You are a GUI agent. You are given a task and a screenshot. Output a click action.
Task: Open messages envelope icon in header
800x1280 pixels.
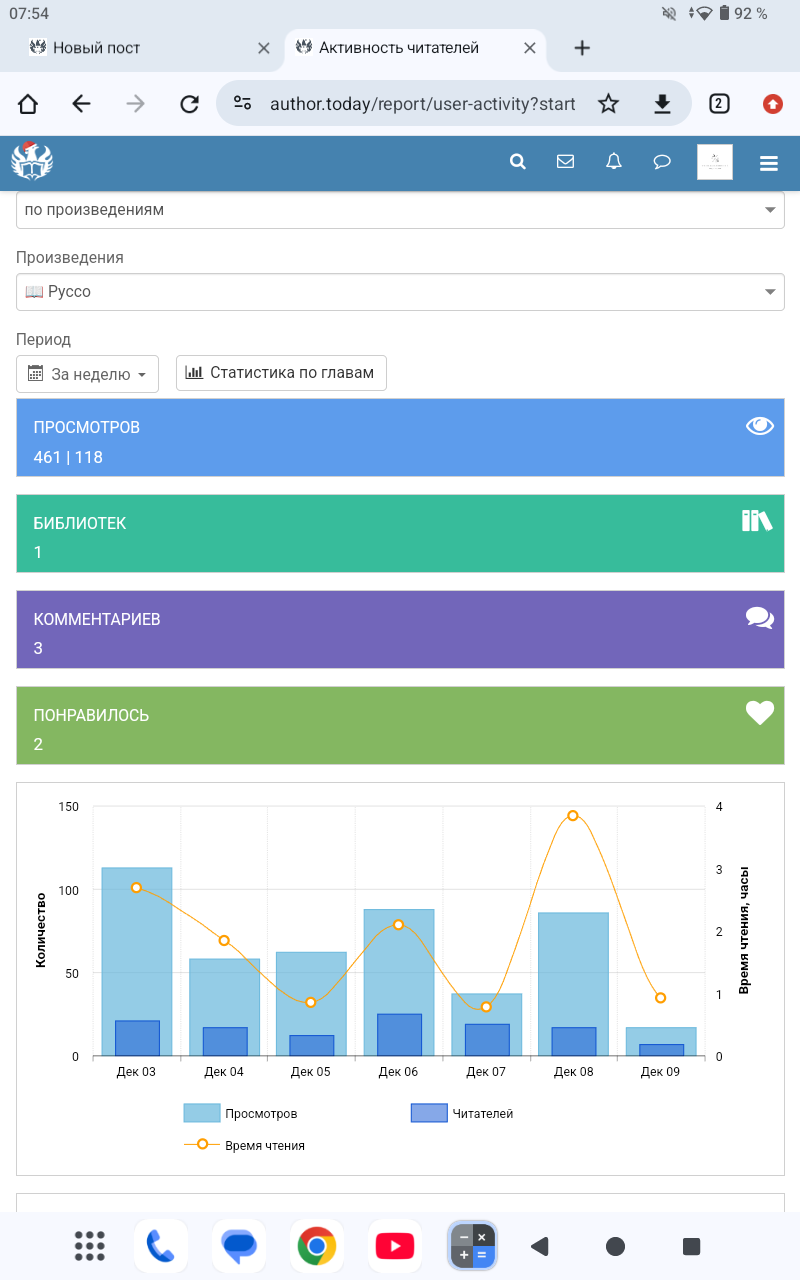coord(565,162)
